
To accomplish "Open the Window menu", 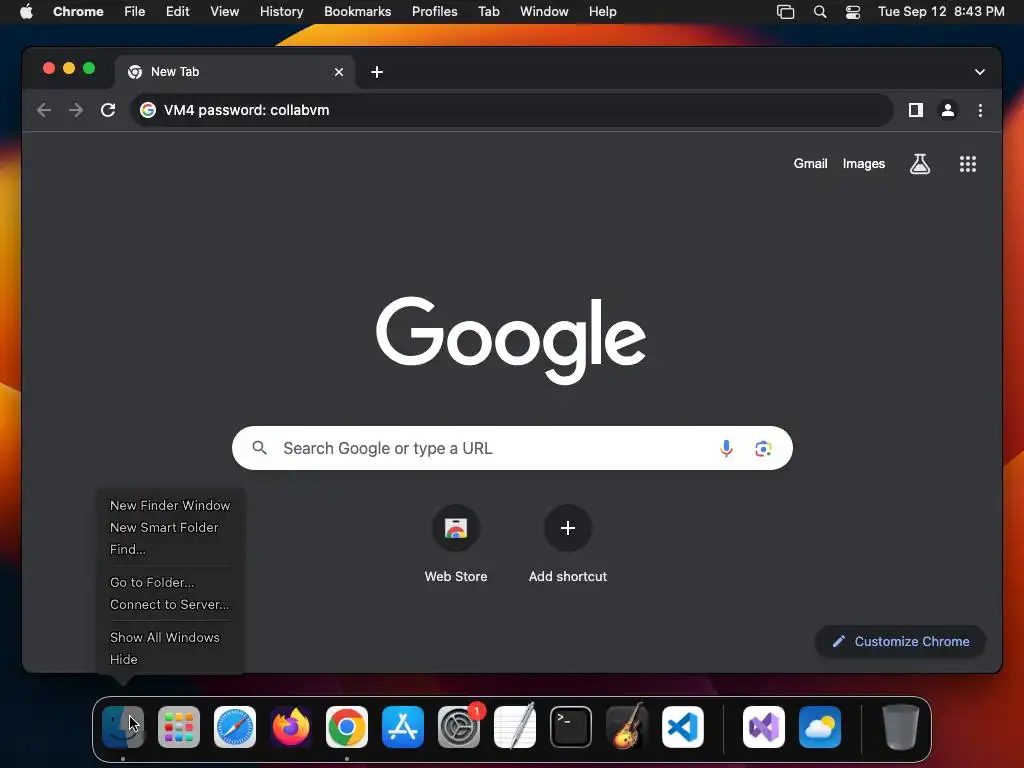I will (544, 12).
